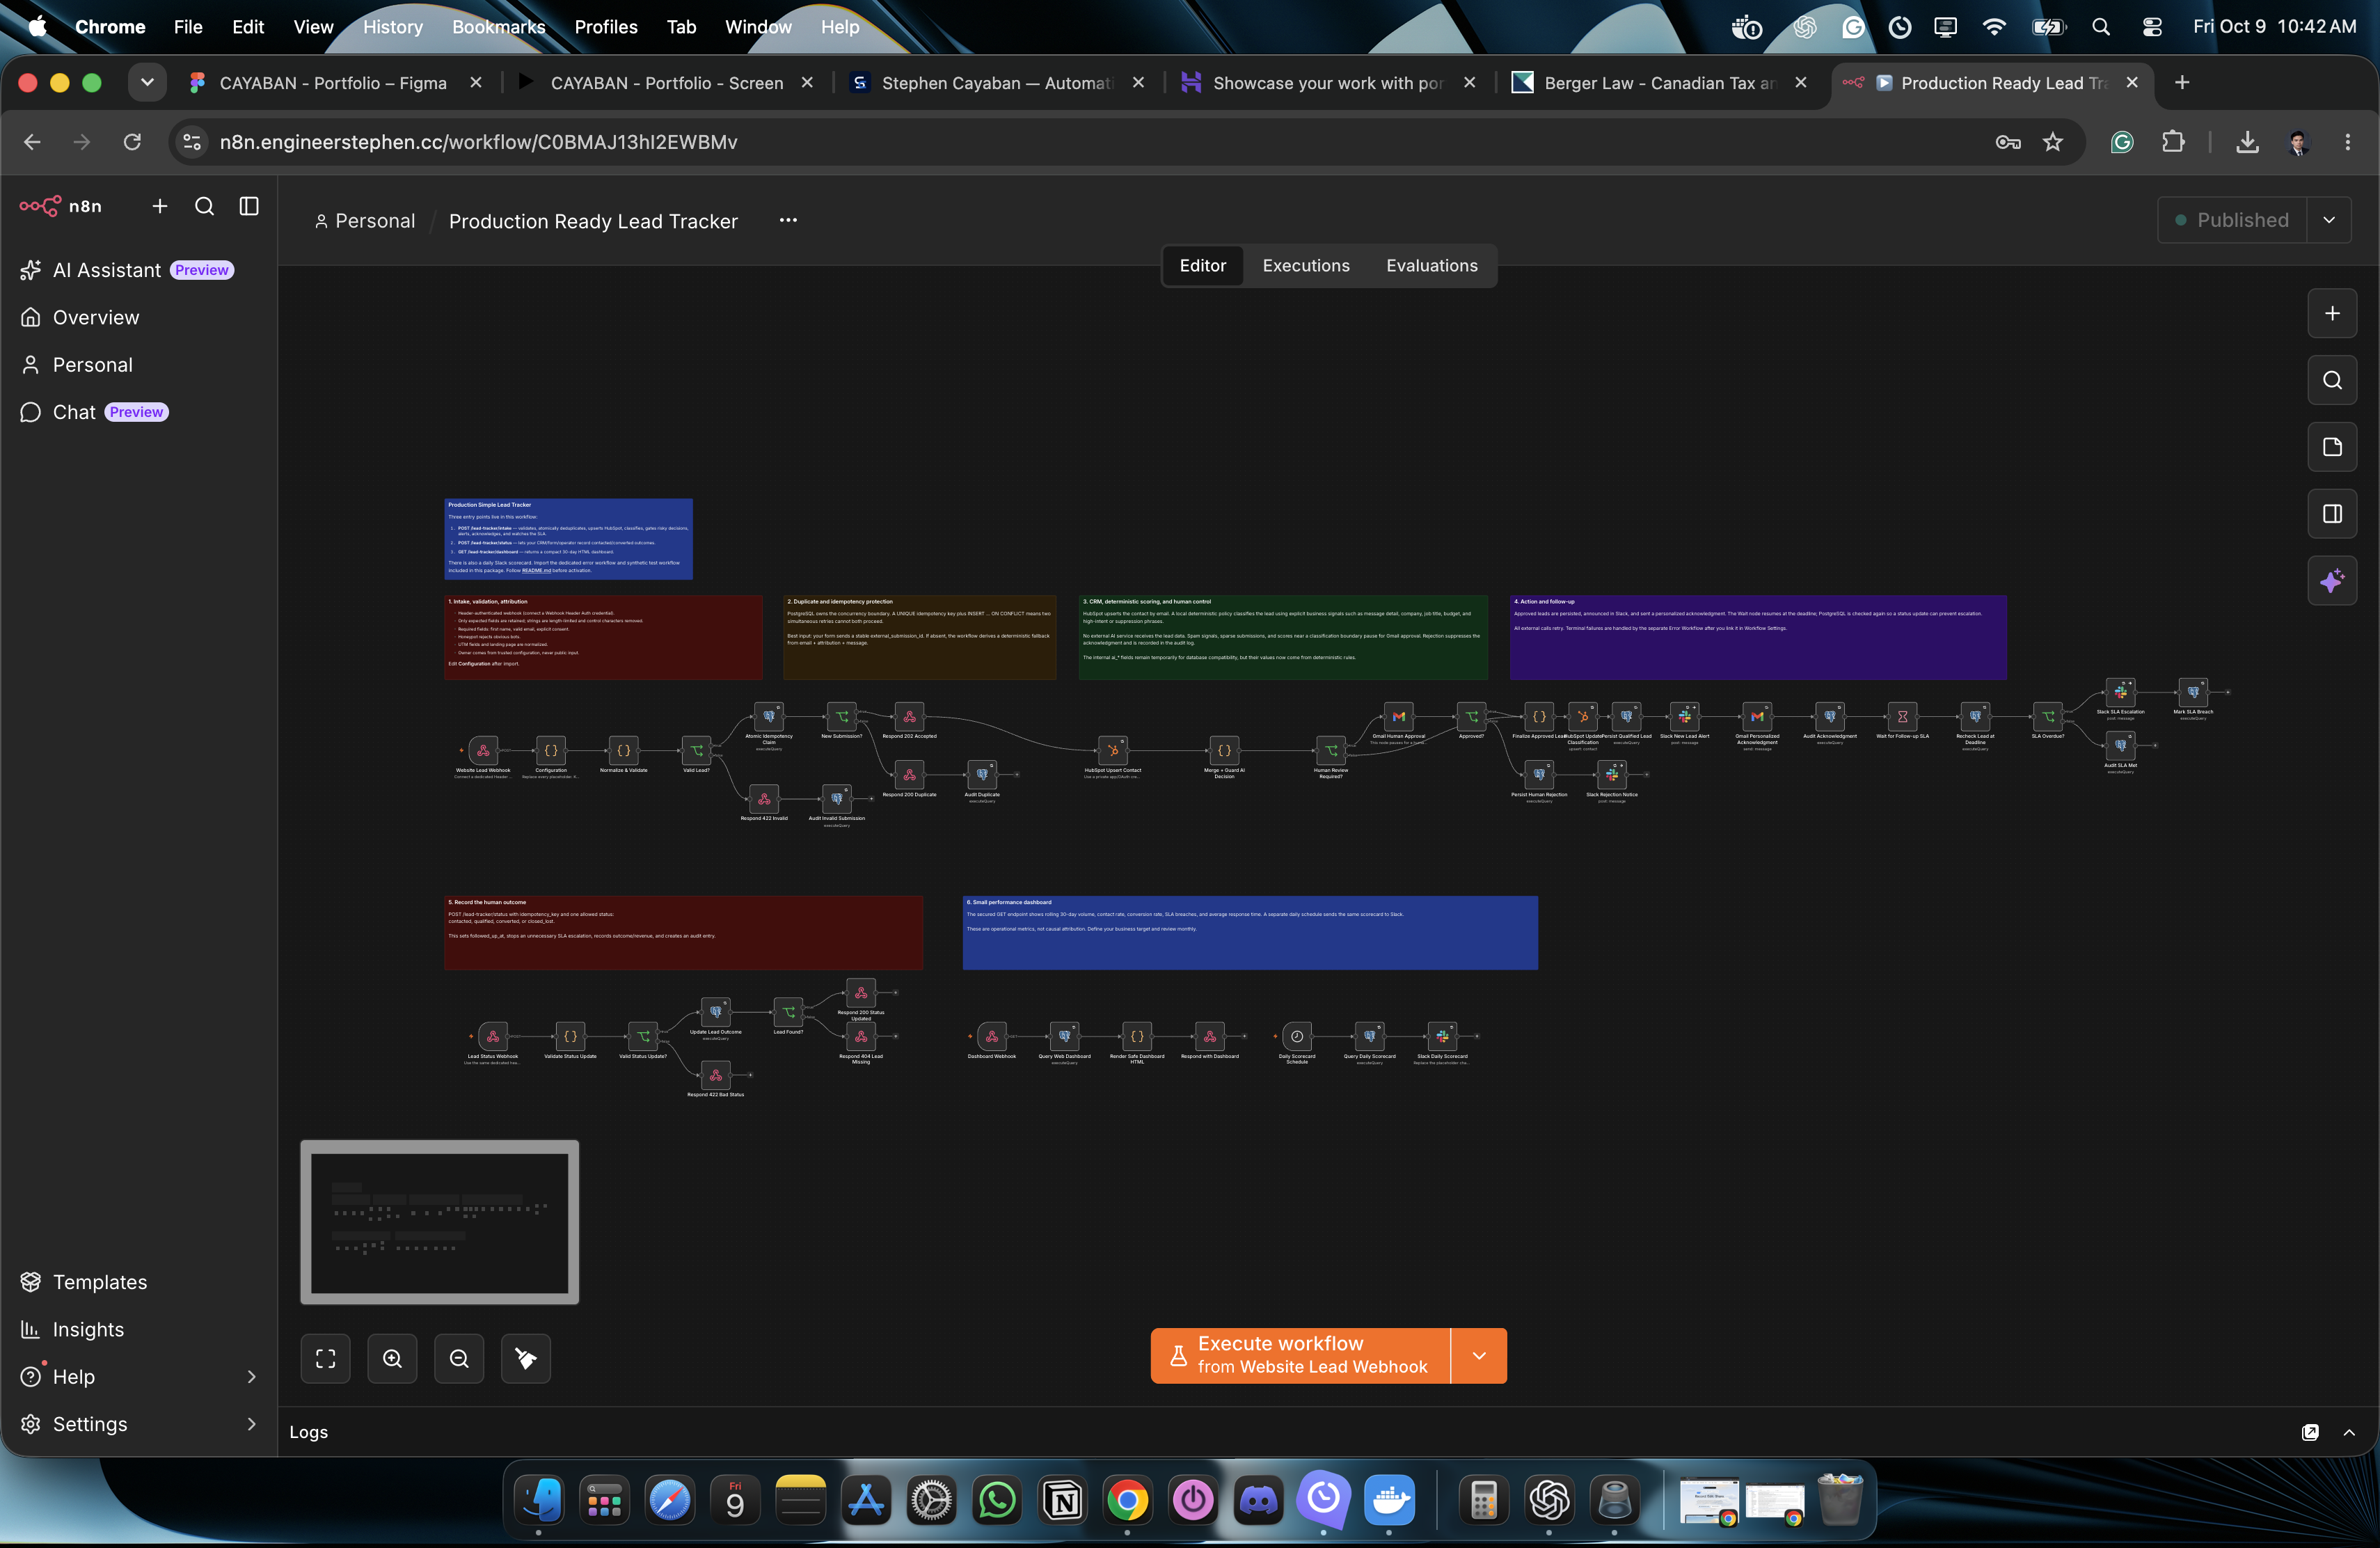Select the Persist Human Rejection node
This screenshot has height=1548, width=2380.
click(1539, 774)
